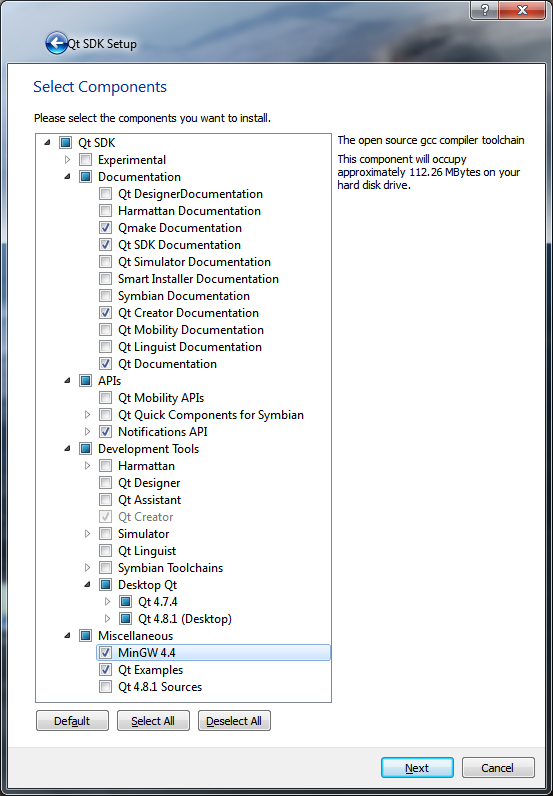
Task: Collapse the APIs node
Action: pos(68,381)
